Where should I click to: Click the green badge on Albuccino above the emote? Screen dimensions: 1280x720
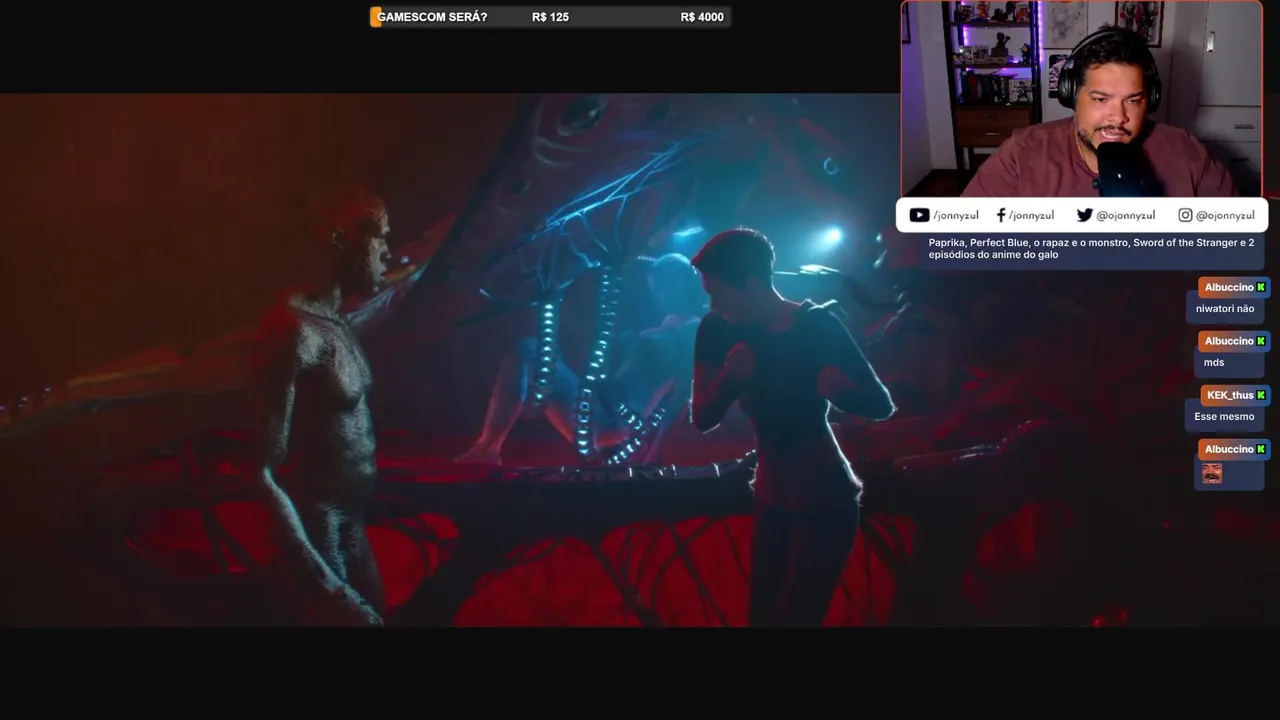(x=1261, y=449)
